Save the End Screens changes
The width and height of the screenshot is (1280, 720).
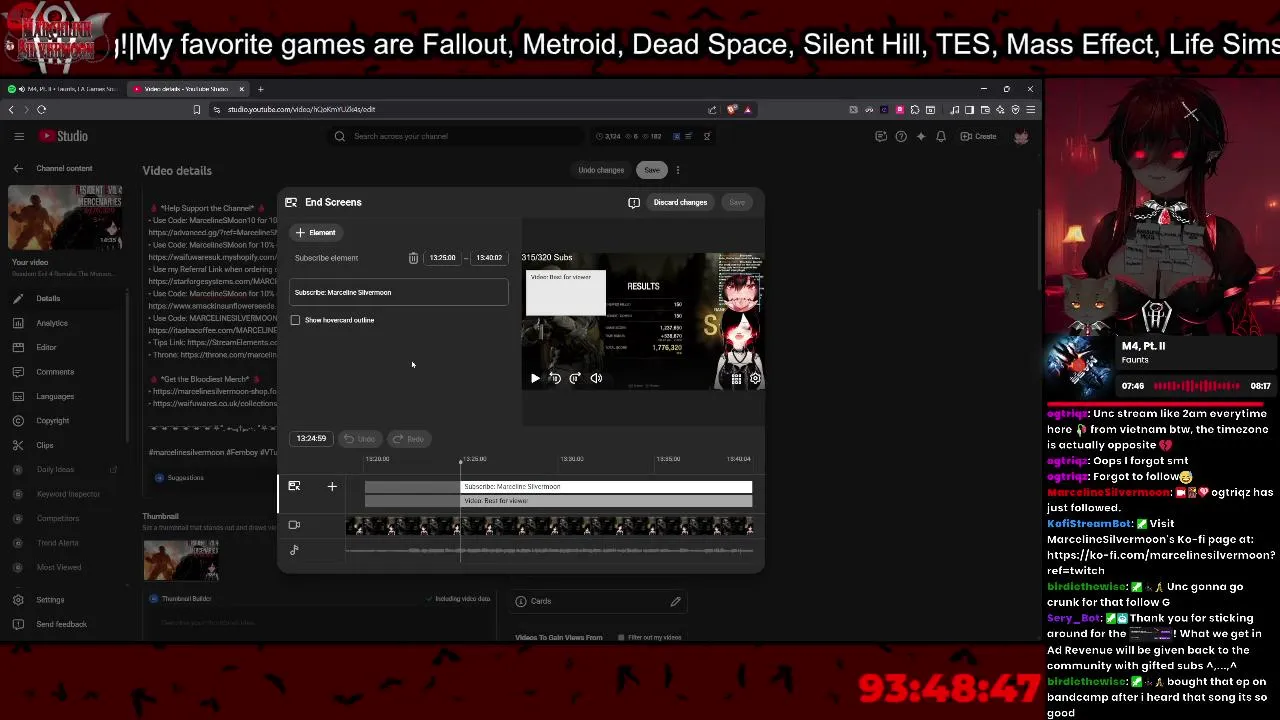[x=737, y=202]
